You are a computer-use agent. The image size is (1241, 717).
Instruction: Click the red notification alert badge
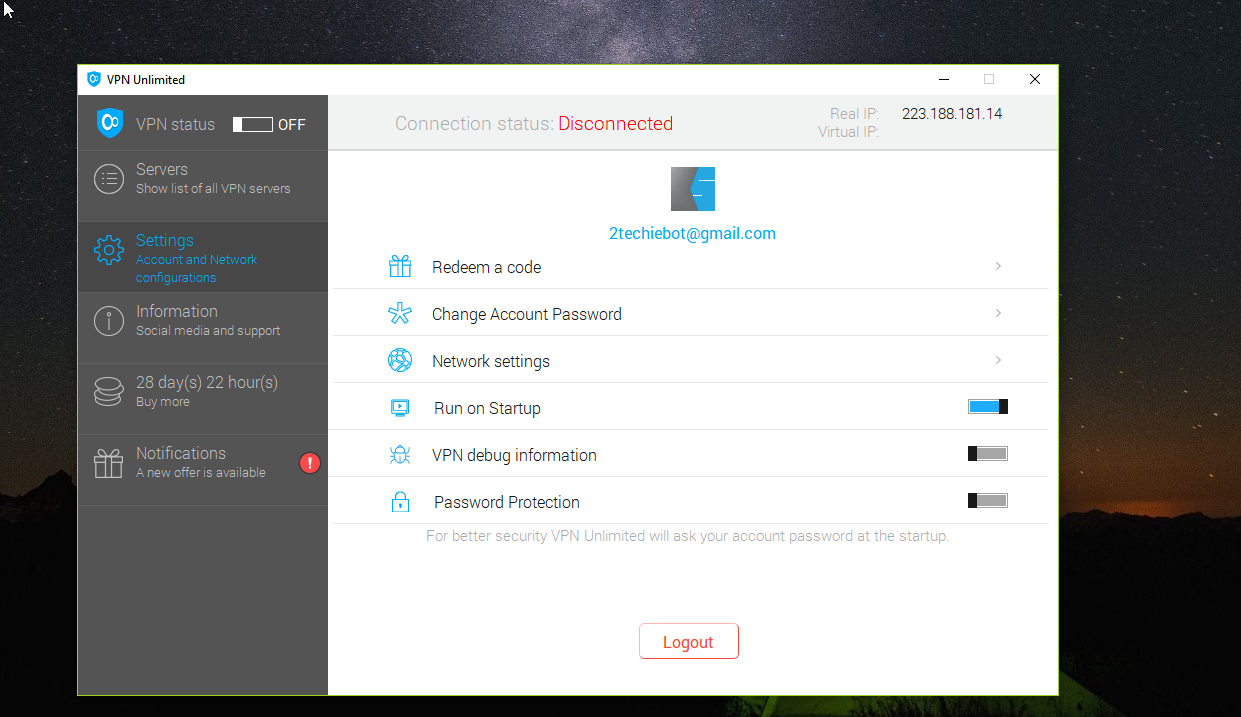310,463
